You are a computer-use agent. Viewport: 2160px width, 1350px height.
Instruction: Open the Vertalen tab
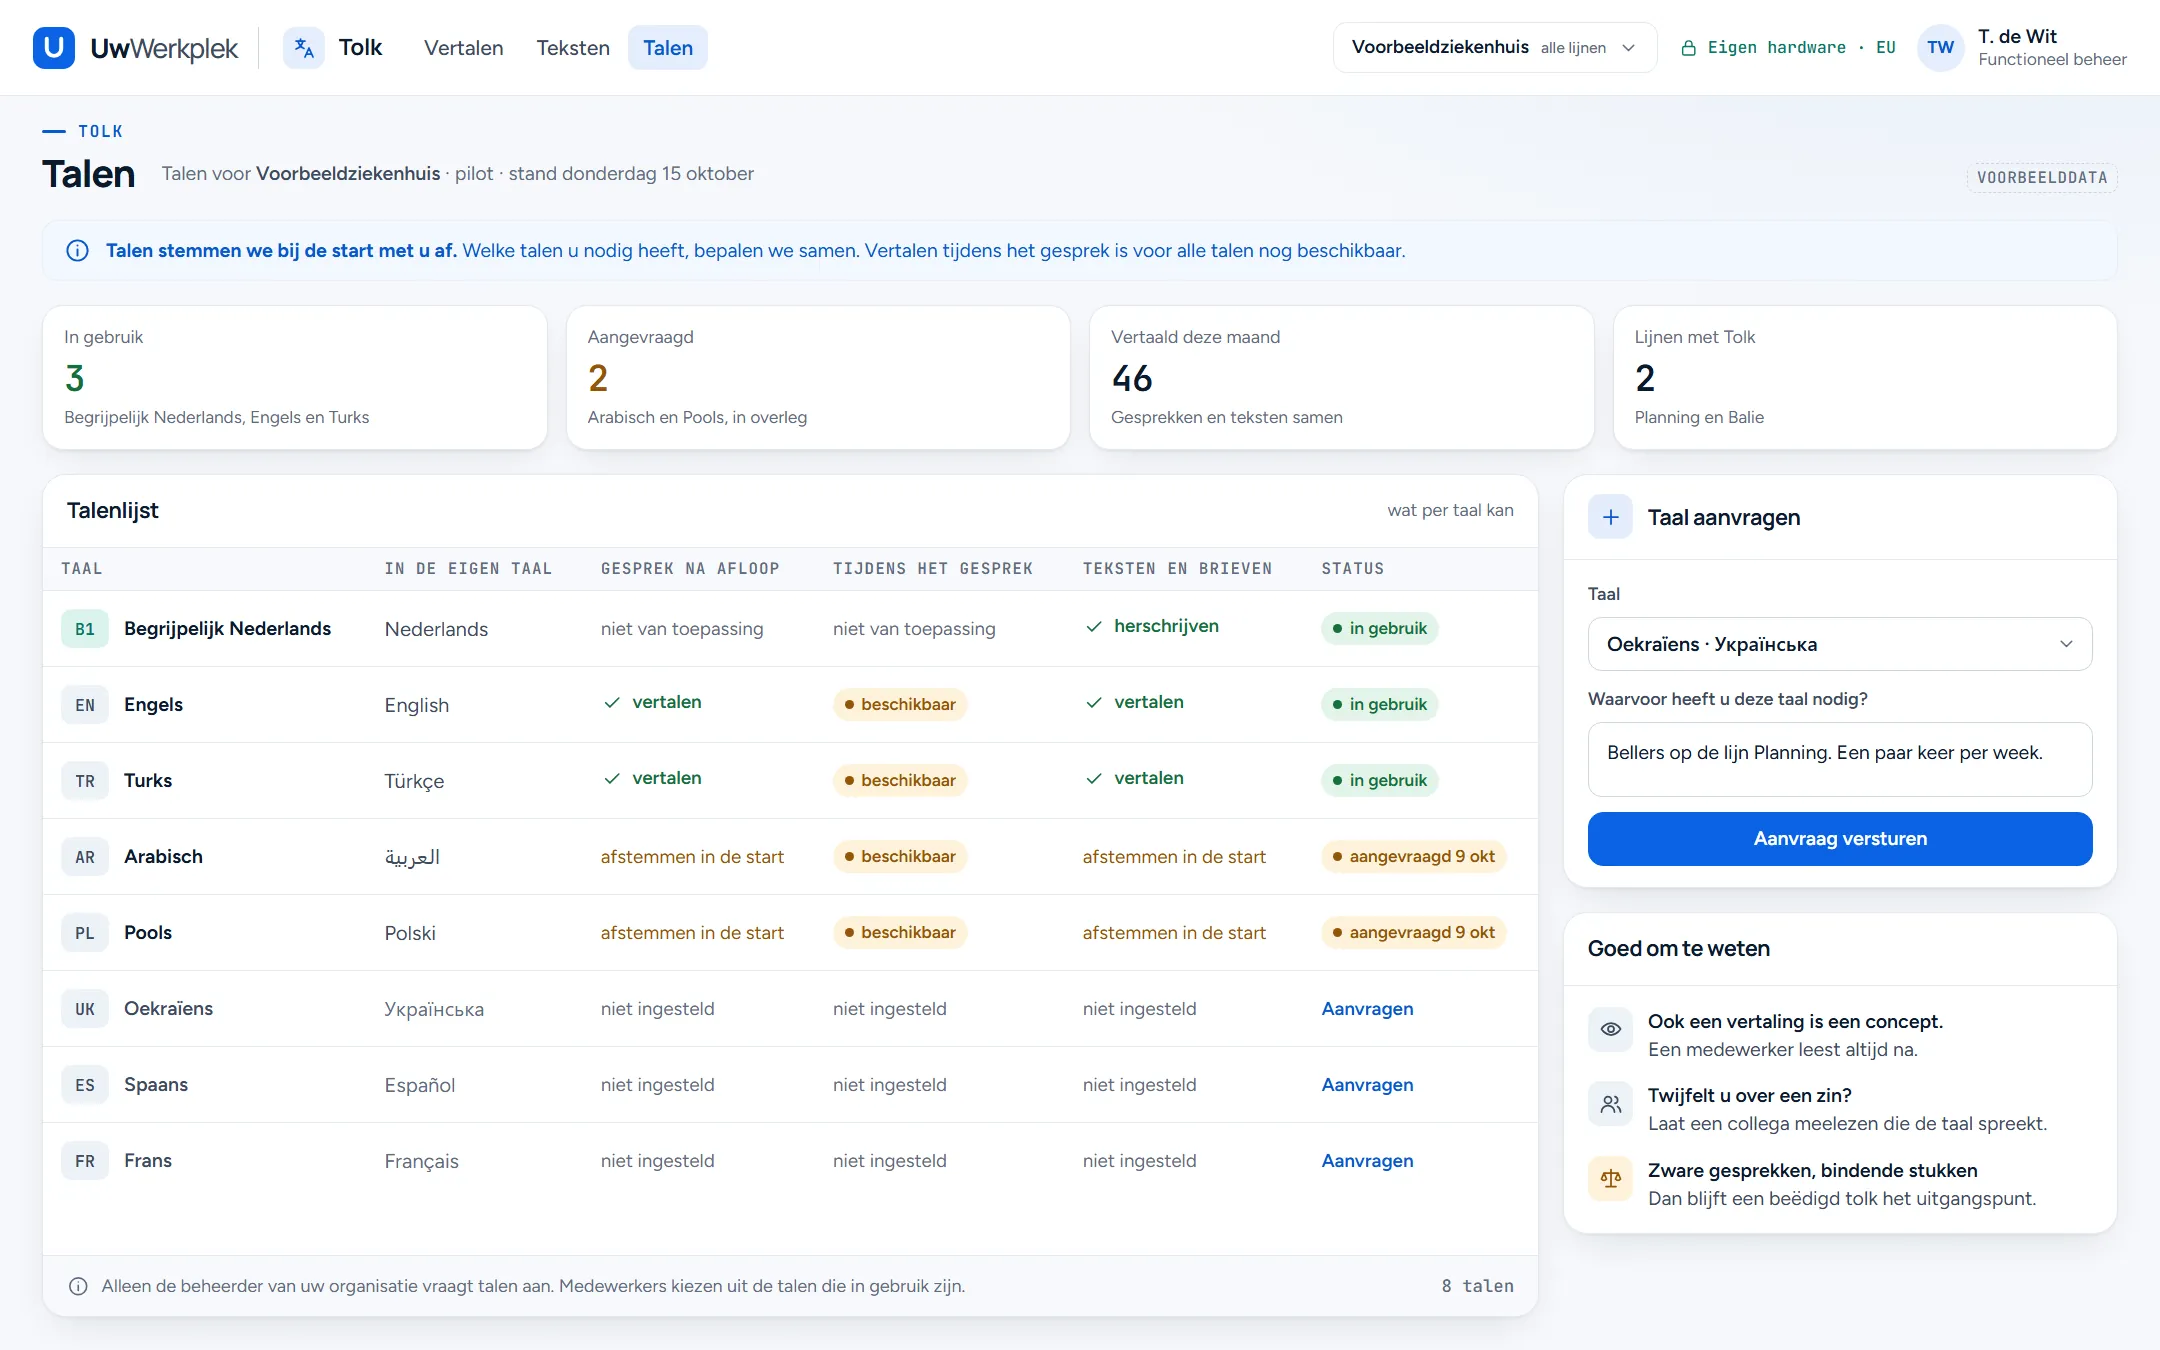(463, 47)
